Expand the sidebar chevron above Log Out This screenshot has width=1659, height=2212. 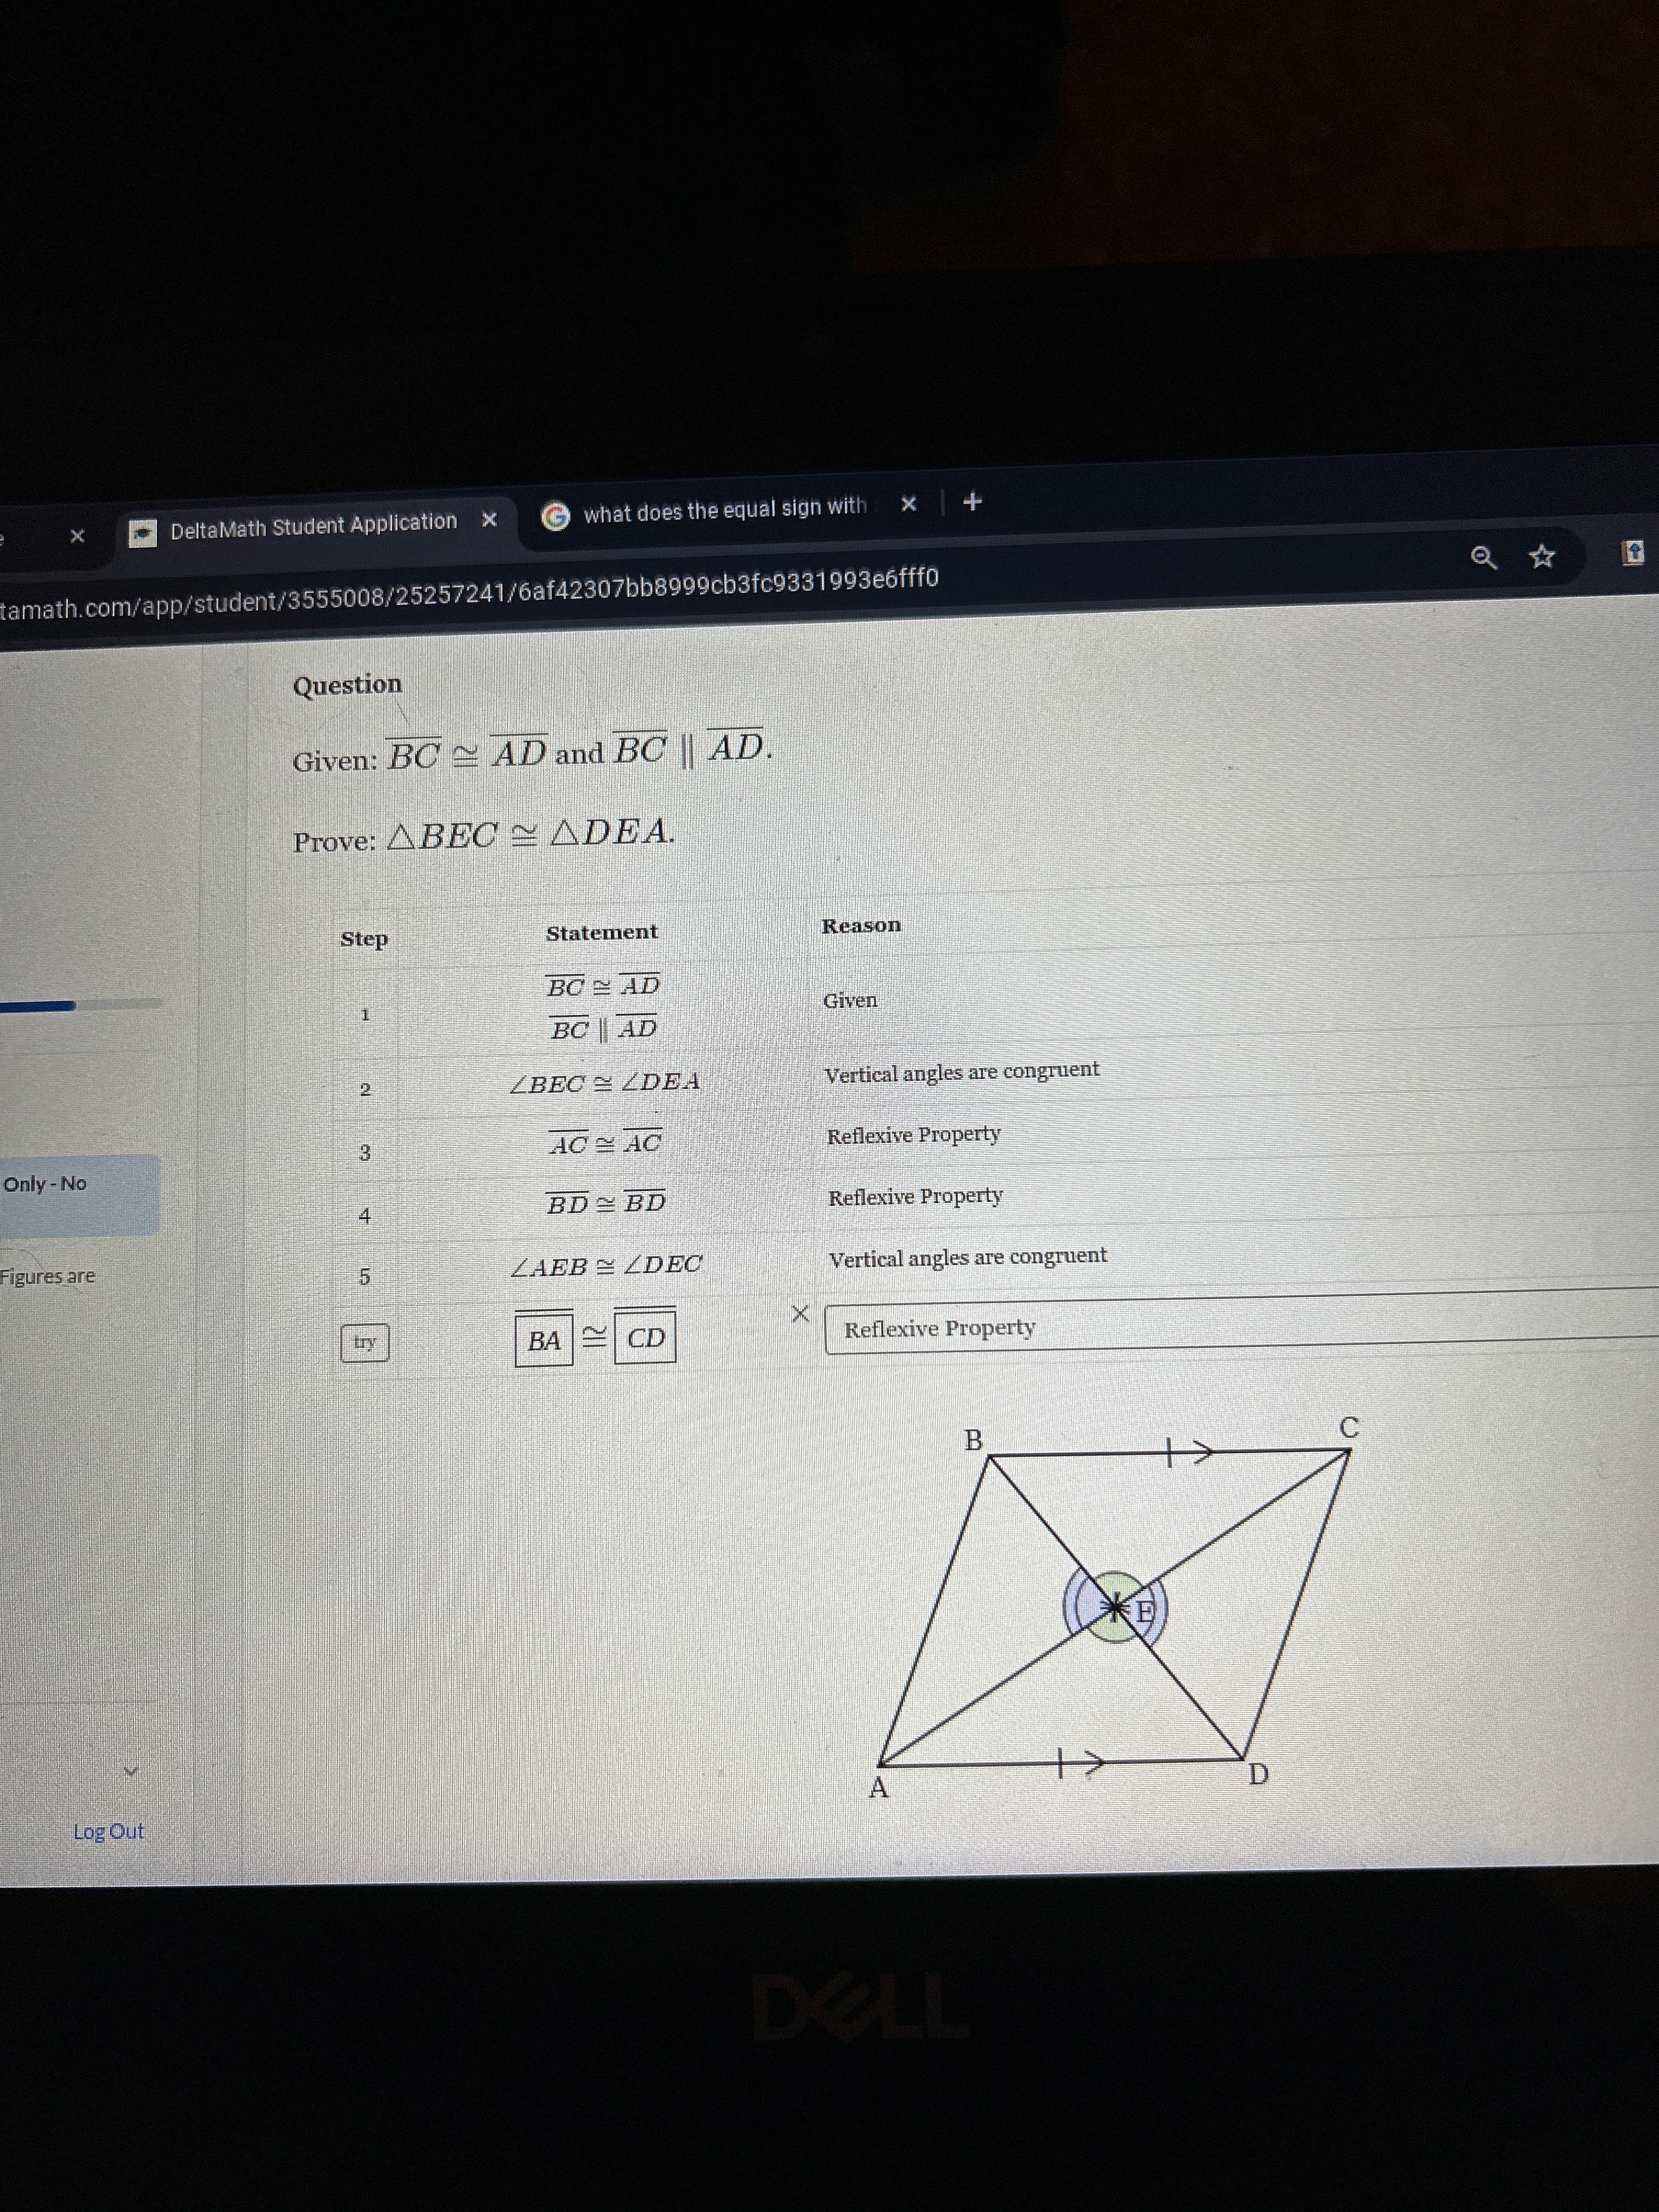point(129,1771)
